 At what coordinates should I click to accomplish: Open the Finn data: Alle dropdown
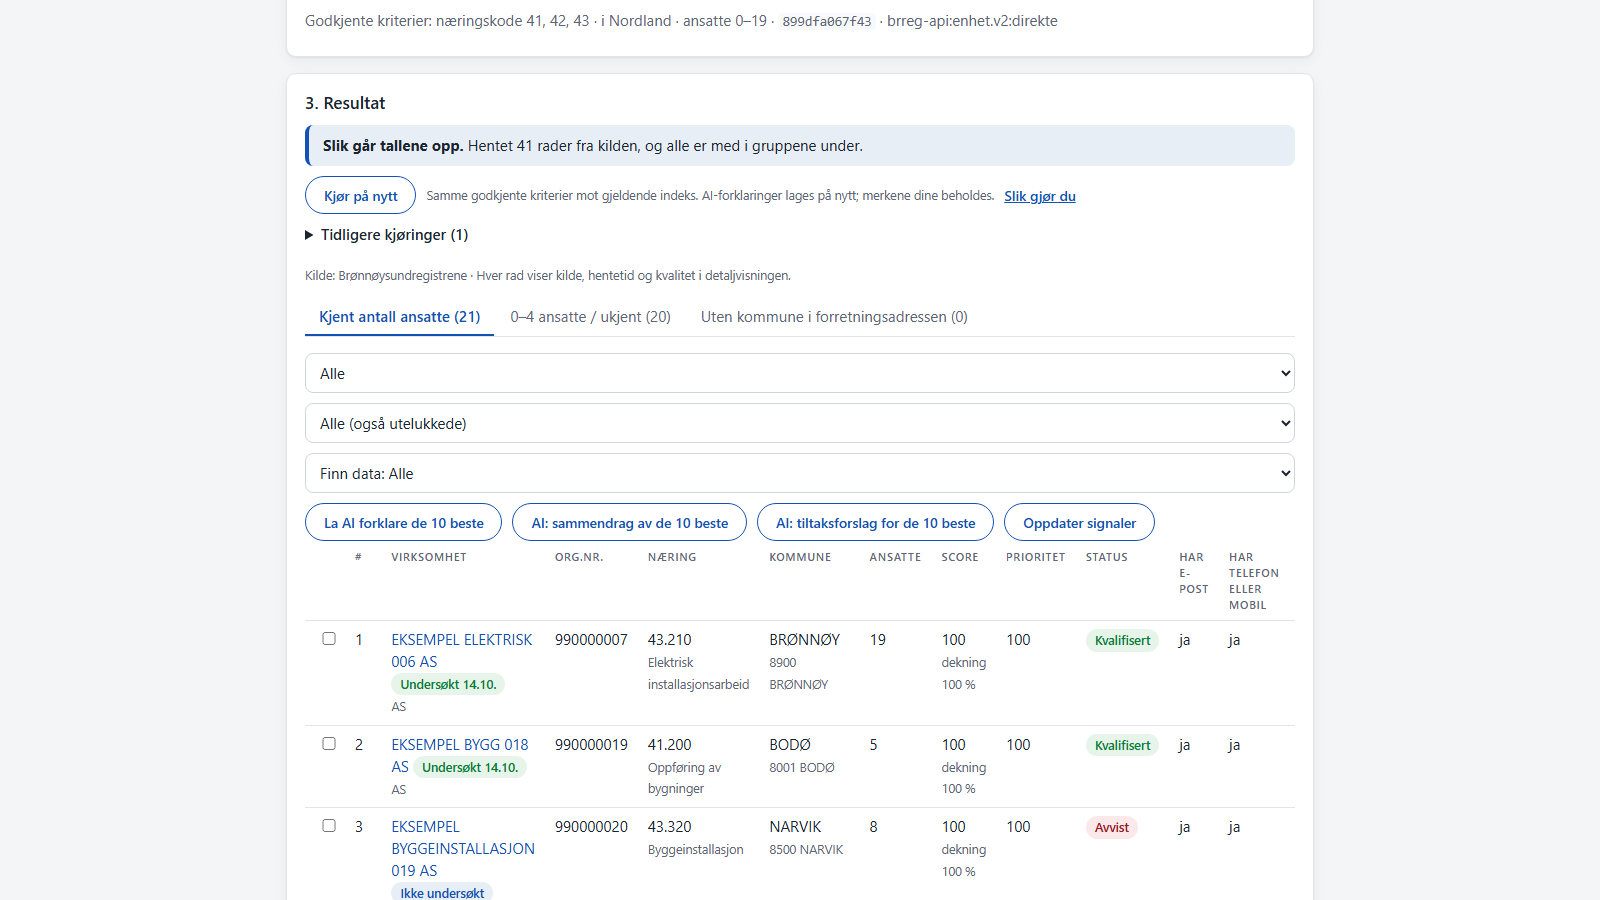pyautogui.click(x=800, y=473)
